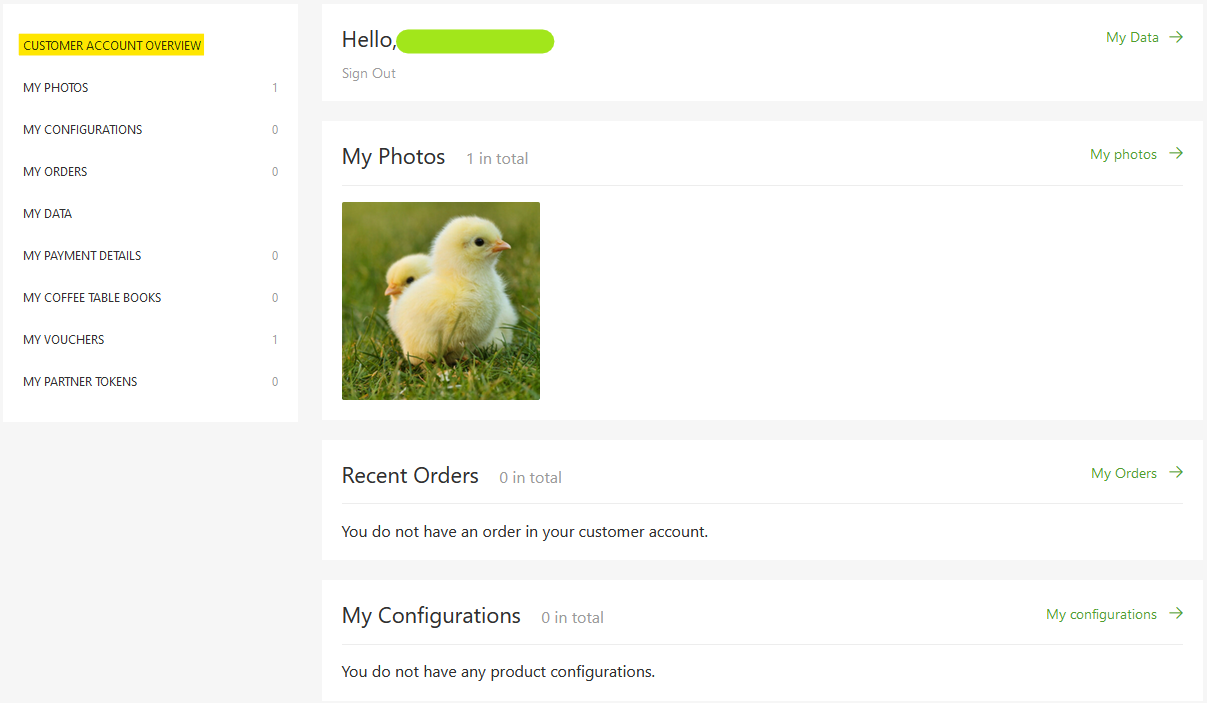Click the green My configurations link
The image size is (1207, 703).
(1101, 614)
